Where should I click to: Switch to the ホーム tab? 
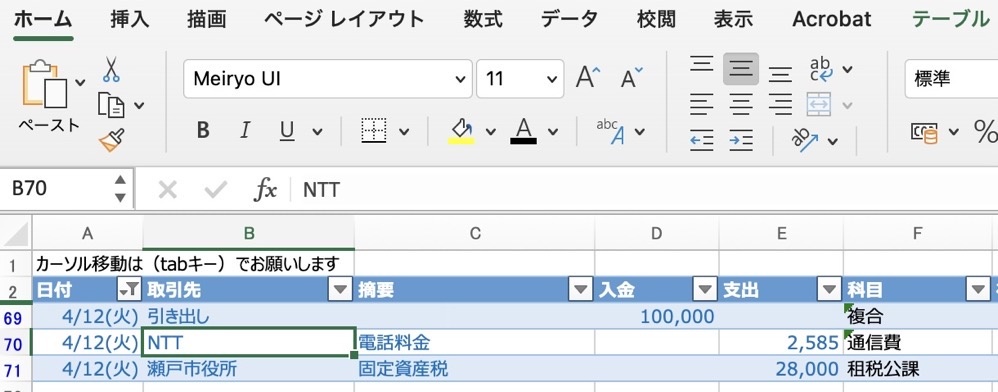pos(43,20)
